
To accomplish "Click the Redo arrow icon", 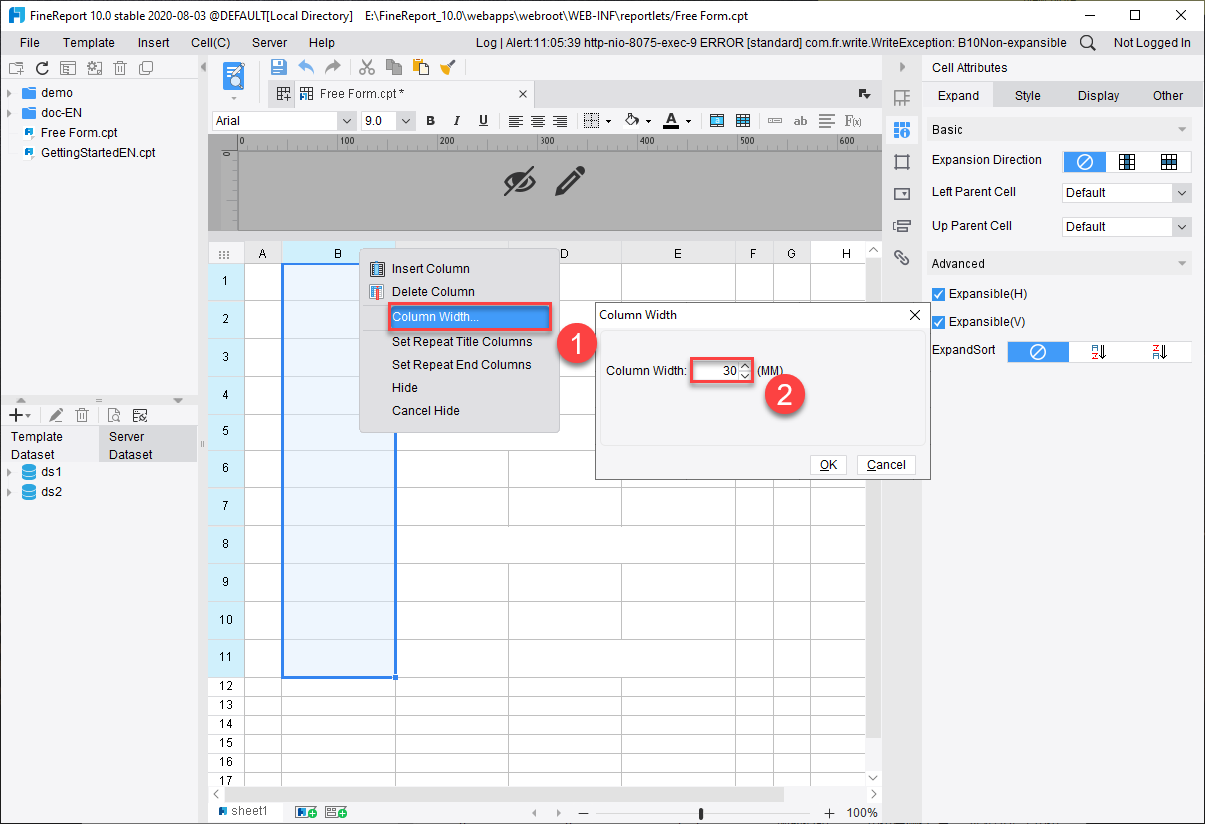I will pyautogui.click(x=333, y=67).
